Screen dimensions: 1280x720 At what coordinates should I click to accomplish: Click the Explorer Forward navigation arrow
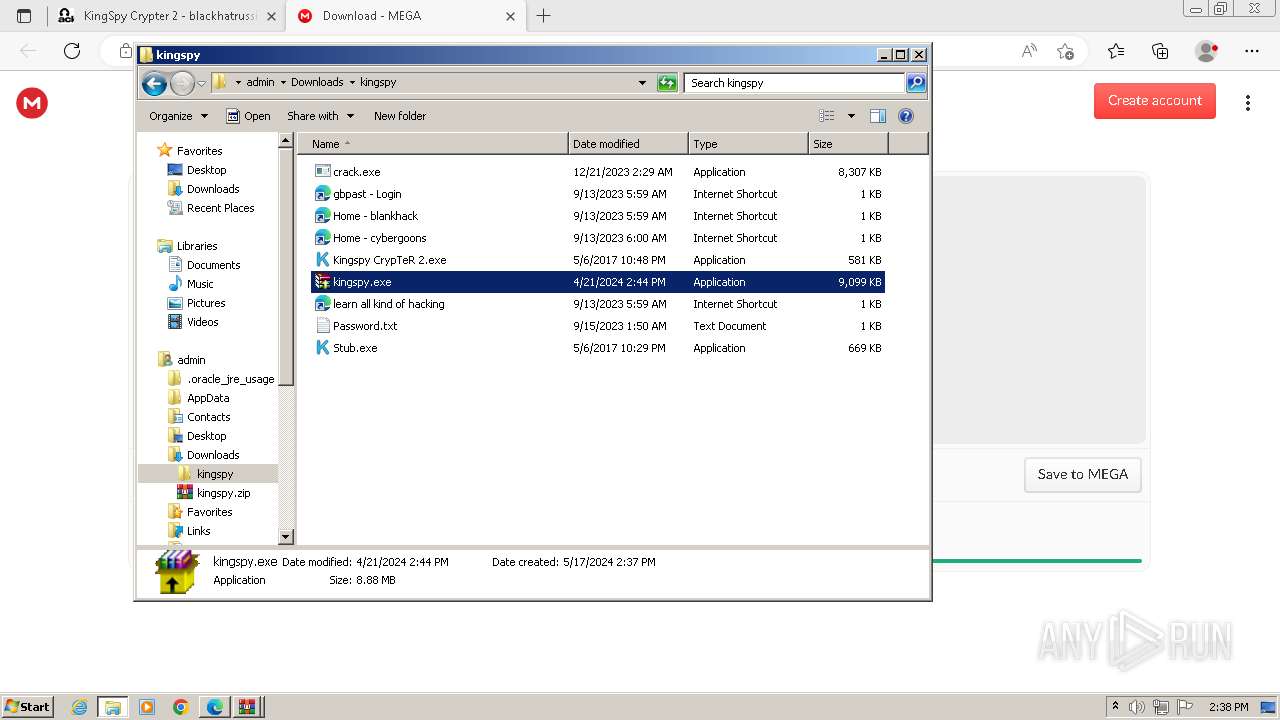click(182, 83)
